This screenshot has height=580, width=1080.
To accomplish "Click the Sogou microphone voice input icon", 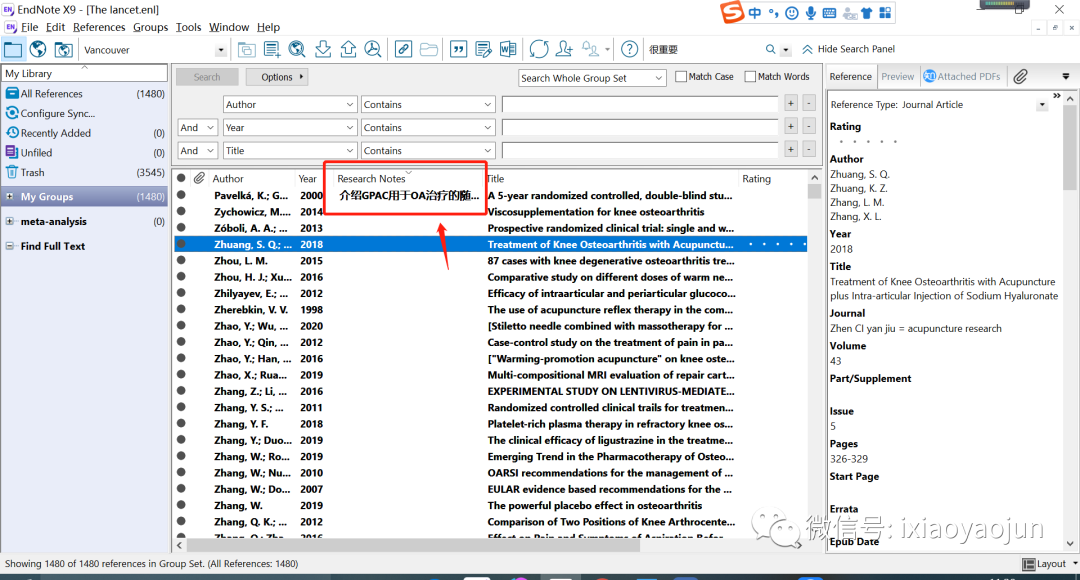I will click(811, 13).
